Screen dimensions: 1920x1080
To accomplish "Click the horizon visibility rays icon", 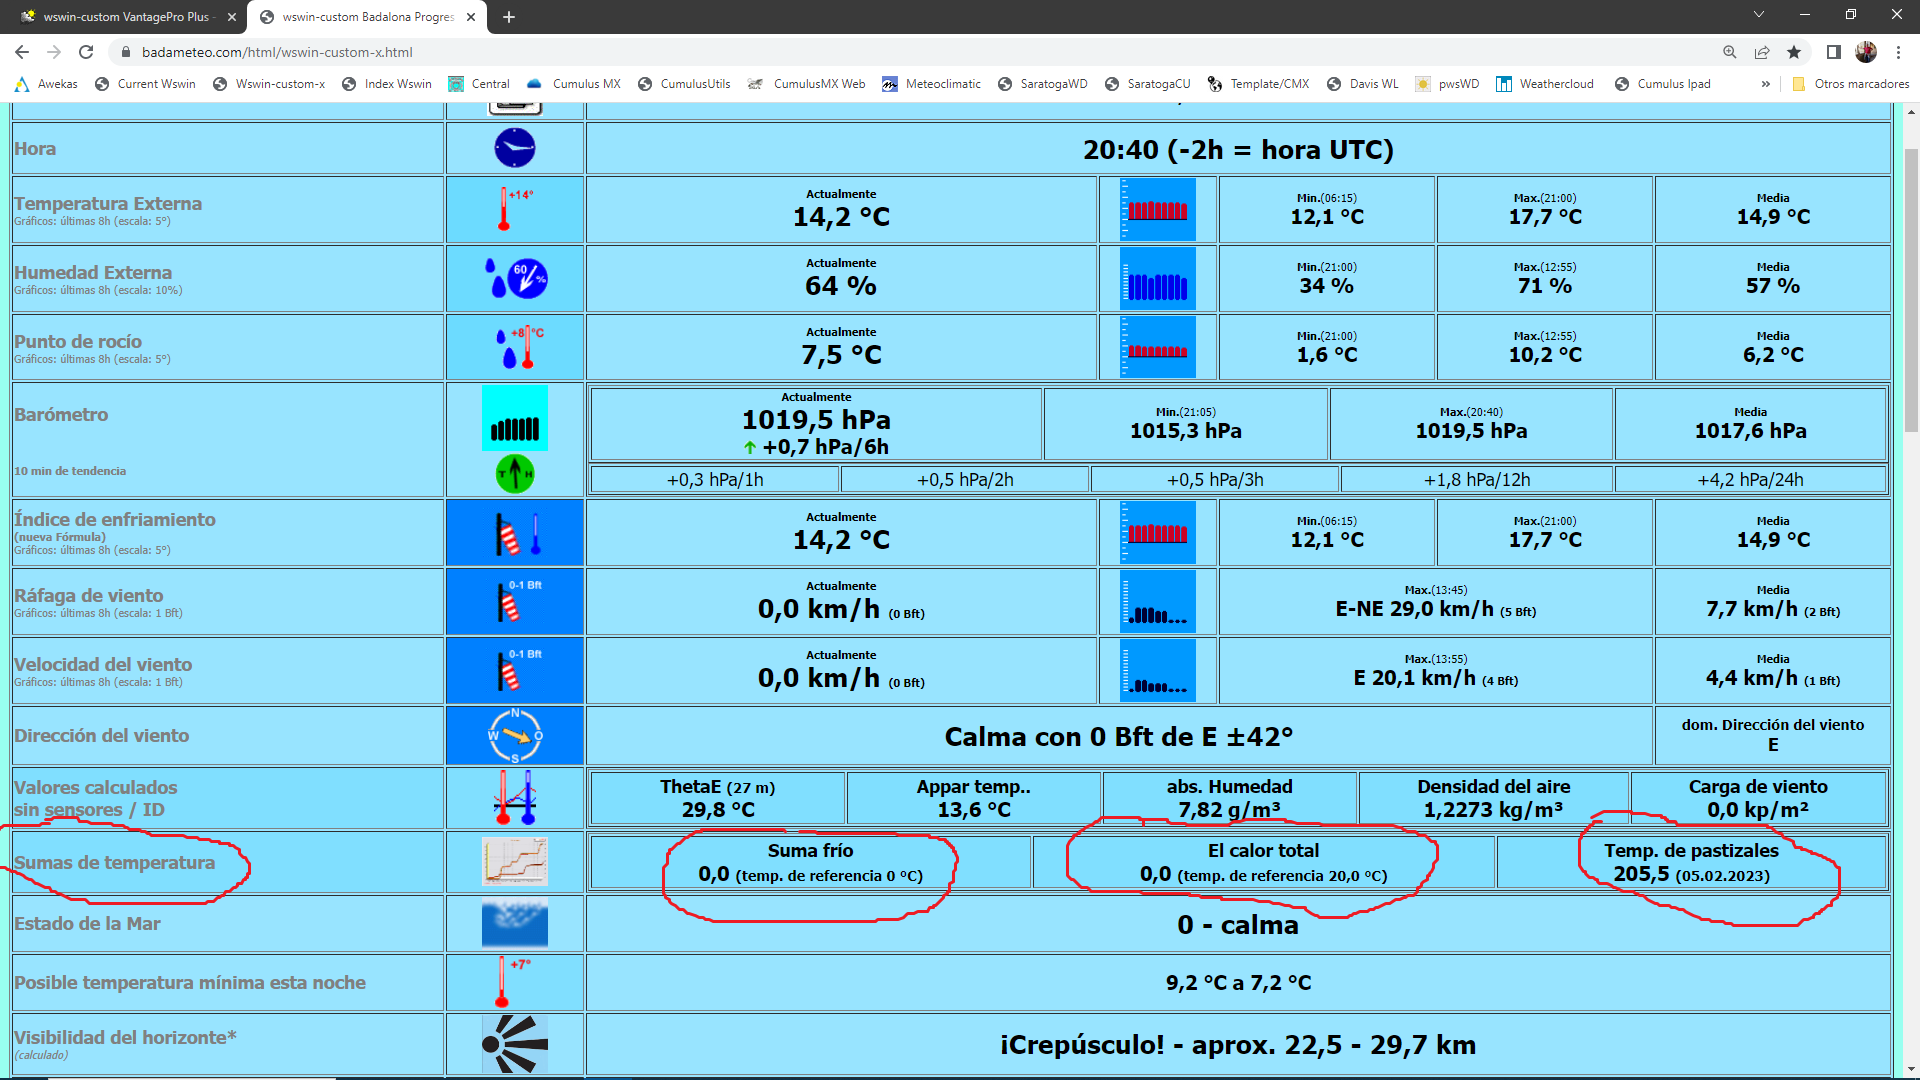I will 514,1044.
